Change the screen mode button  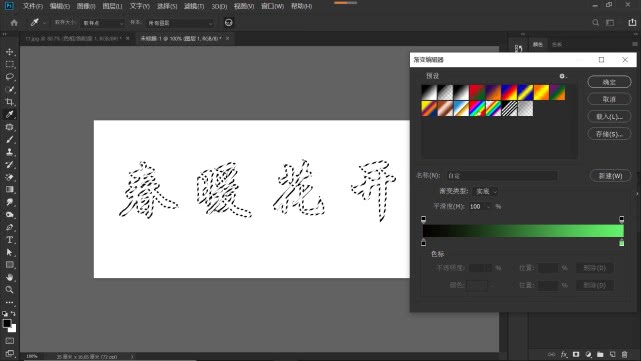(9, 353)
